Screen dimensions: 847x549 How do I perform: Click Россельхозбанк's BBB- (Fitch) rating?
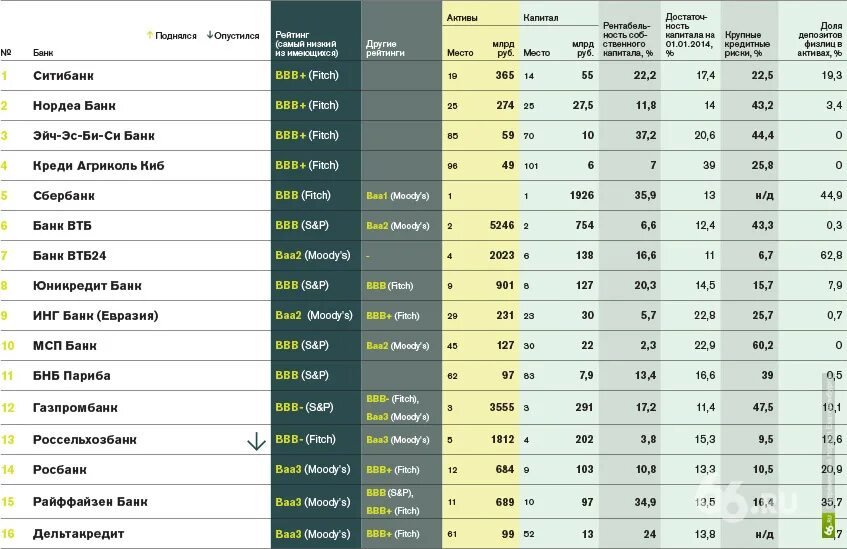pos(305,439)
